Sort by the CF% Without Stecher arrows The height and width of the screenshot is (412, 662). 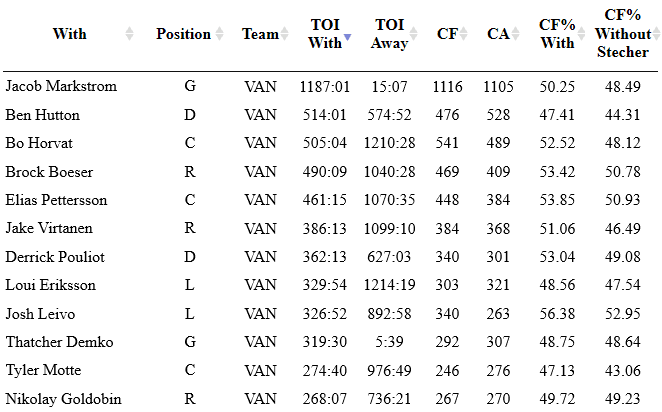(656, 34)
